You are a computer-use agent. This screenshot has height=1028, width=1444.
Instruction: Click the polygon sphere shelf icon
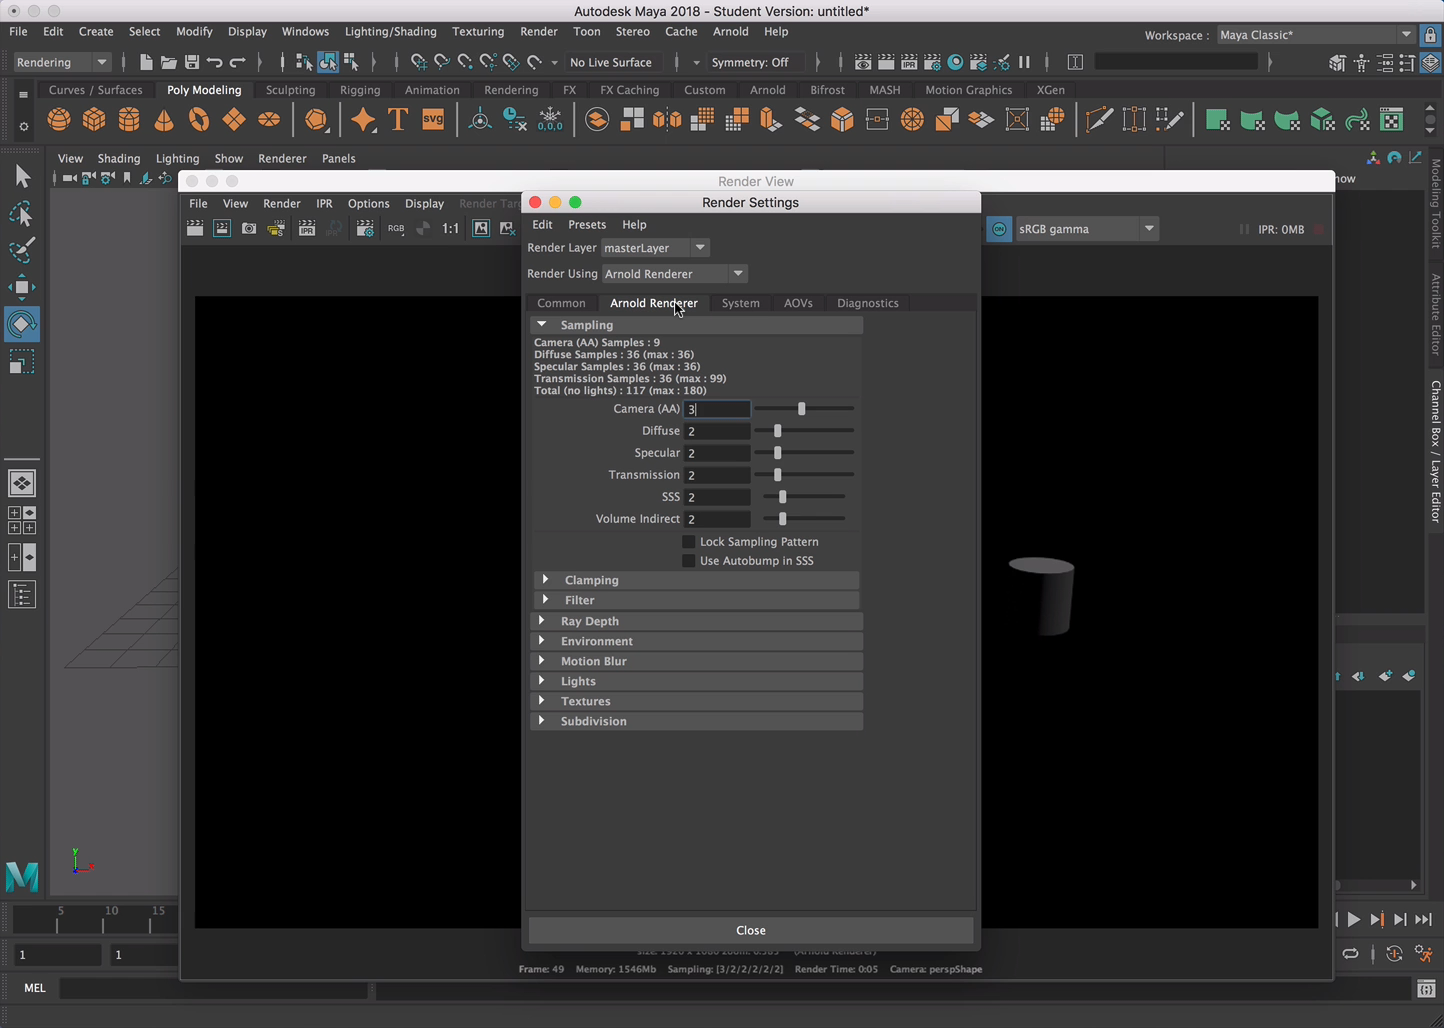(x=59, y=120)
